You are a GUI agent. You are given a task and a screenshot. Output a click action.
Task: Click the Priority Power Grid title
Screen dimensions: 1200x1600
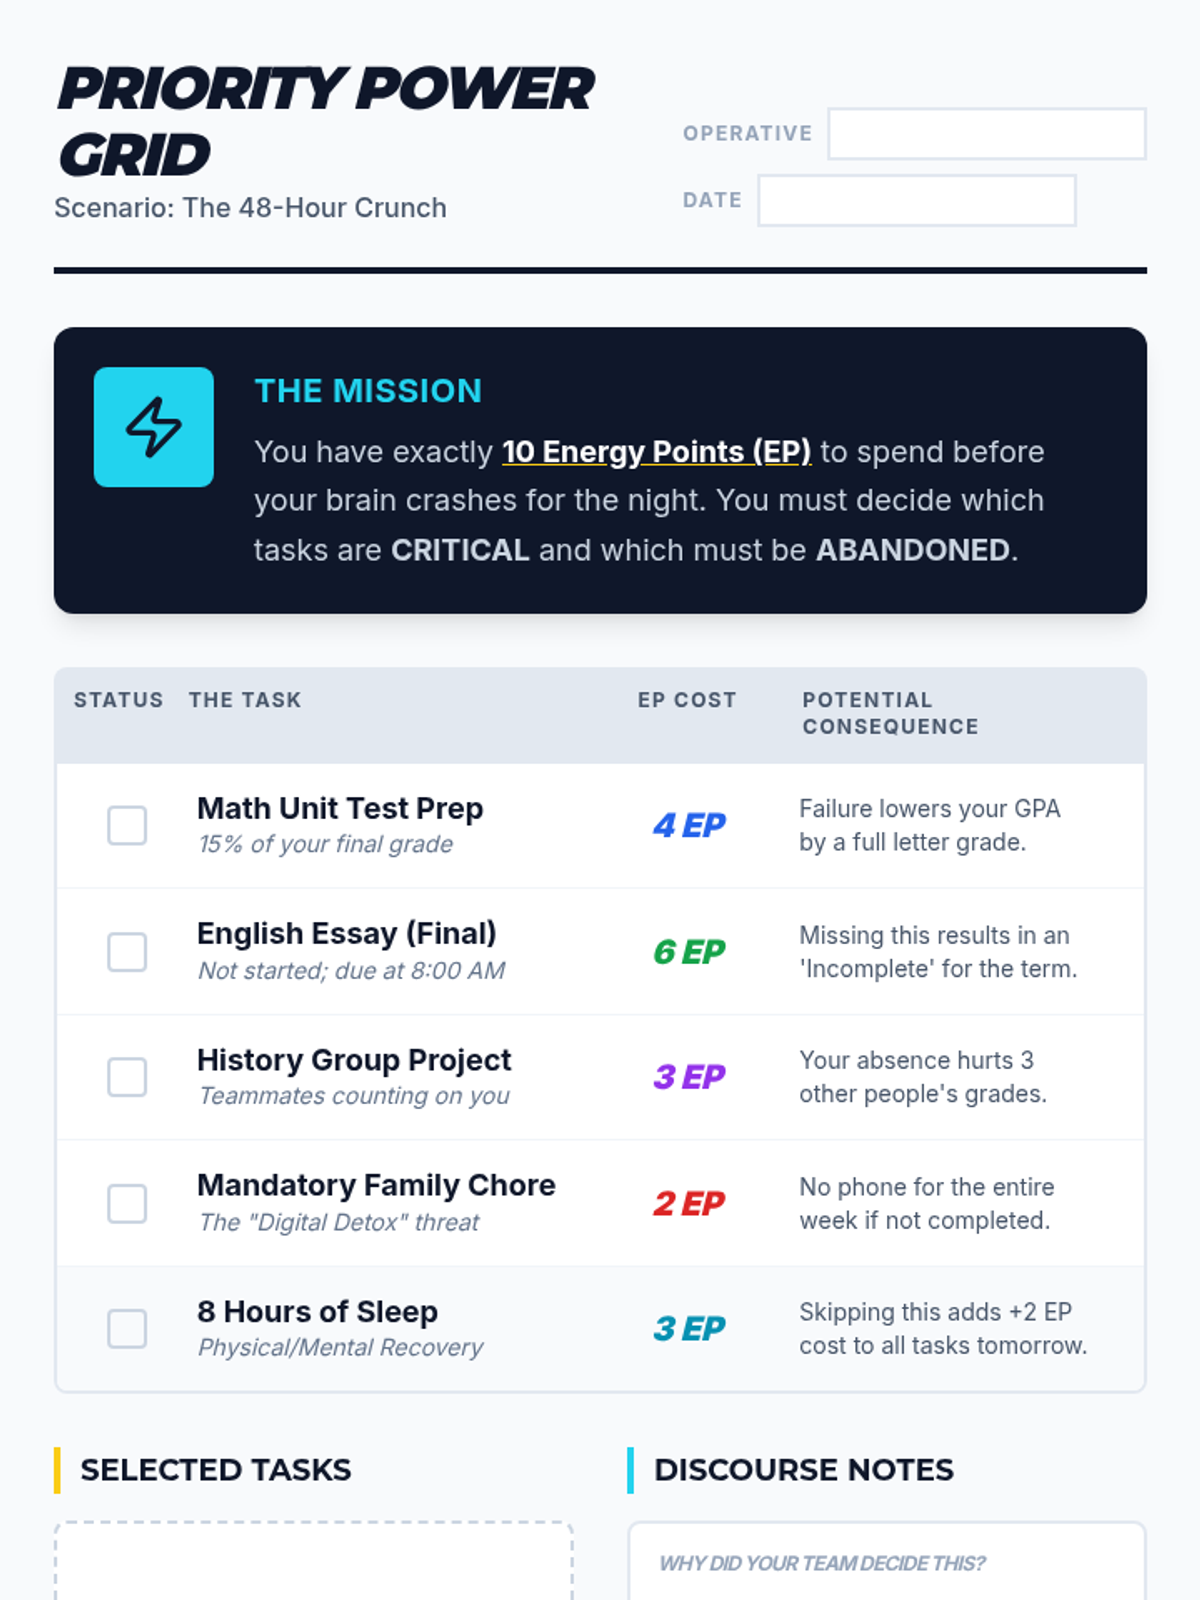325,120
